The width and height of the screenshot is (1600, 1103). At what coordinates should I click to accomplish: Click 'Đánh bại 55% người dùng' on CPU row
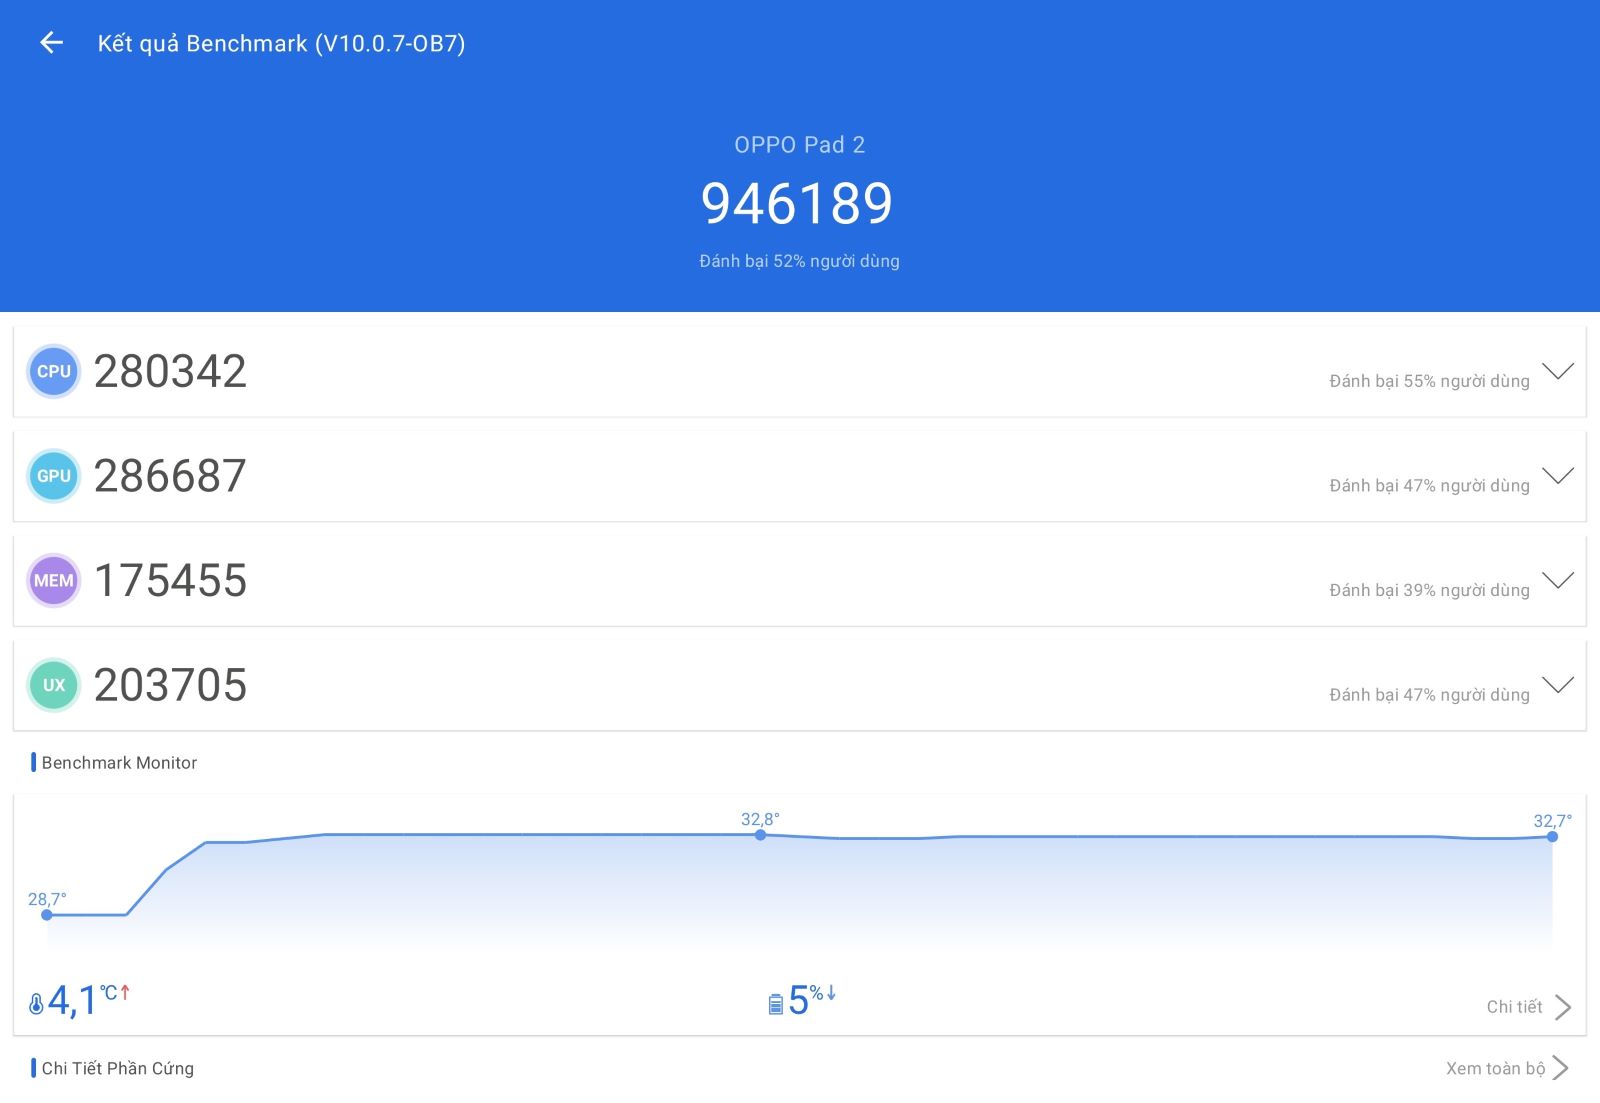(1429, 381)
